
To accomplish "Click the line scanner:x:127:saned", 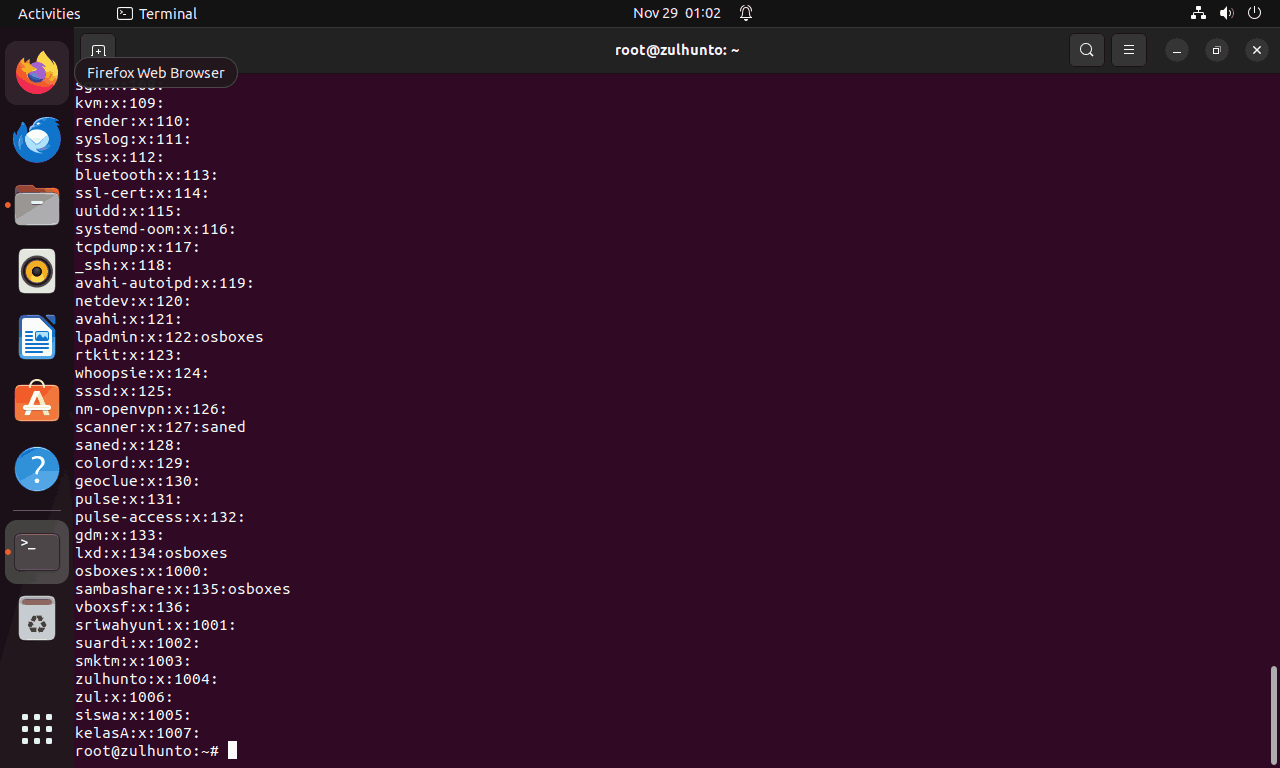I will [x=160, y=427].
